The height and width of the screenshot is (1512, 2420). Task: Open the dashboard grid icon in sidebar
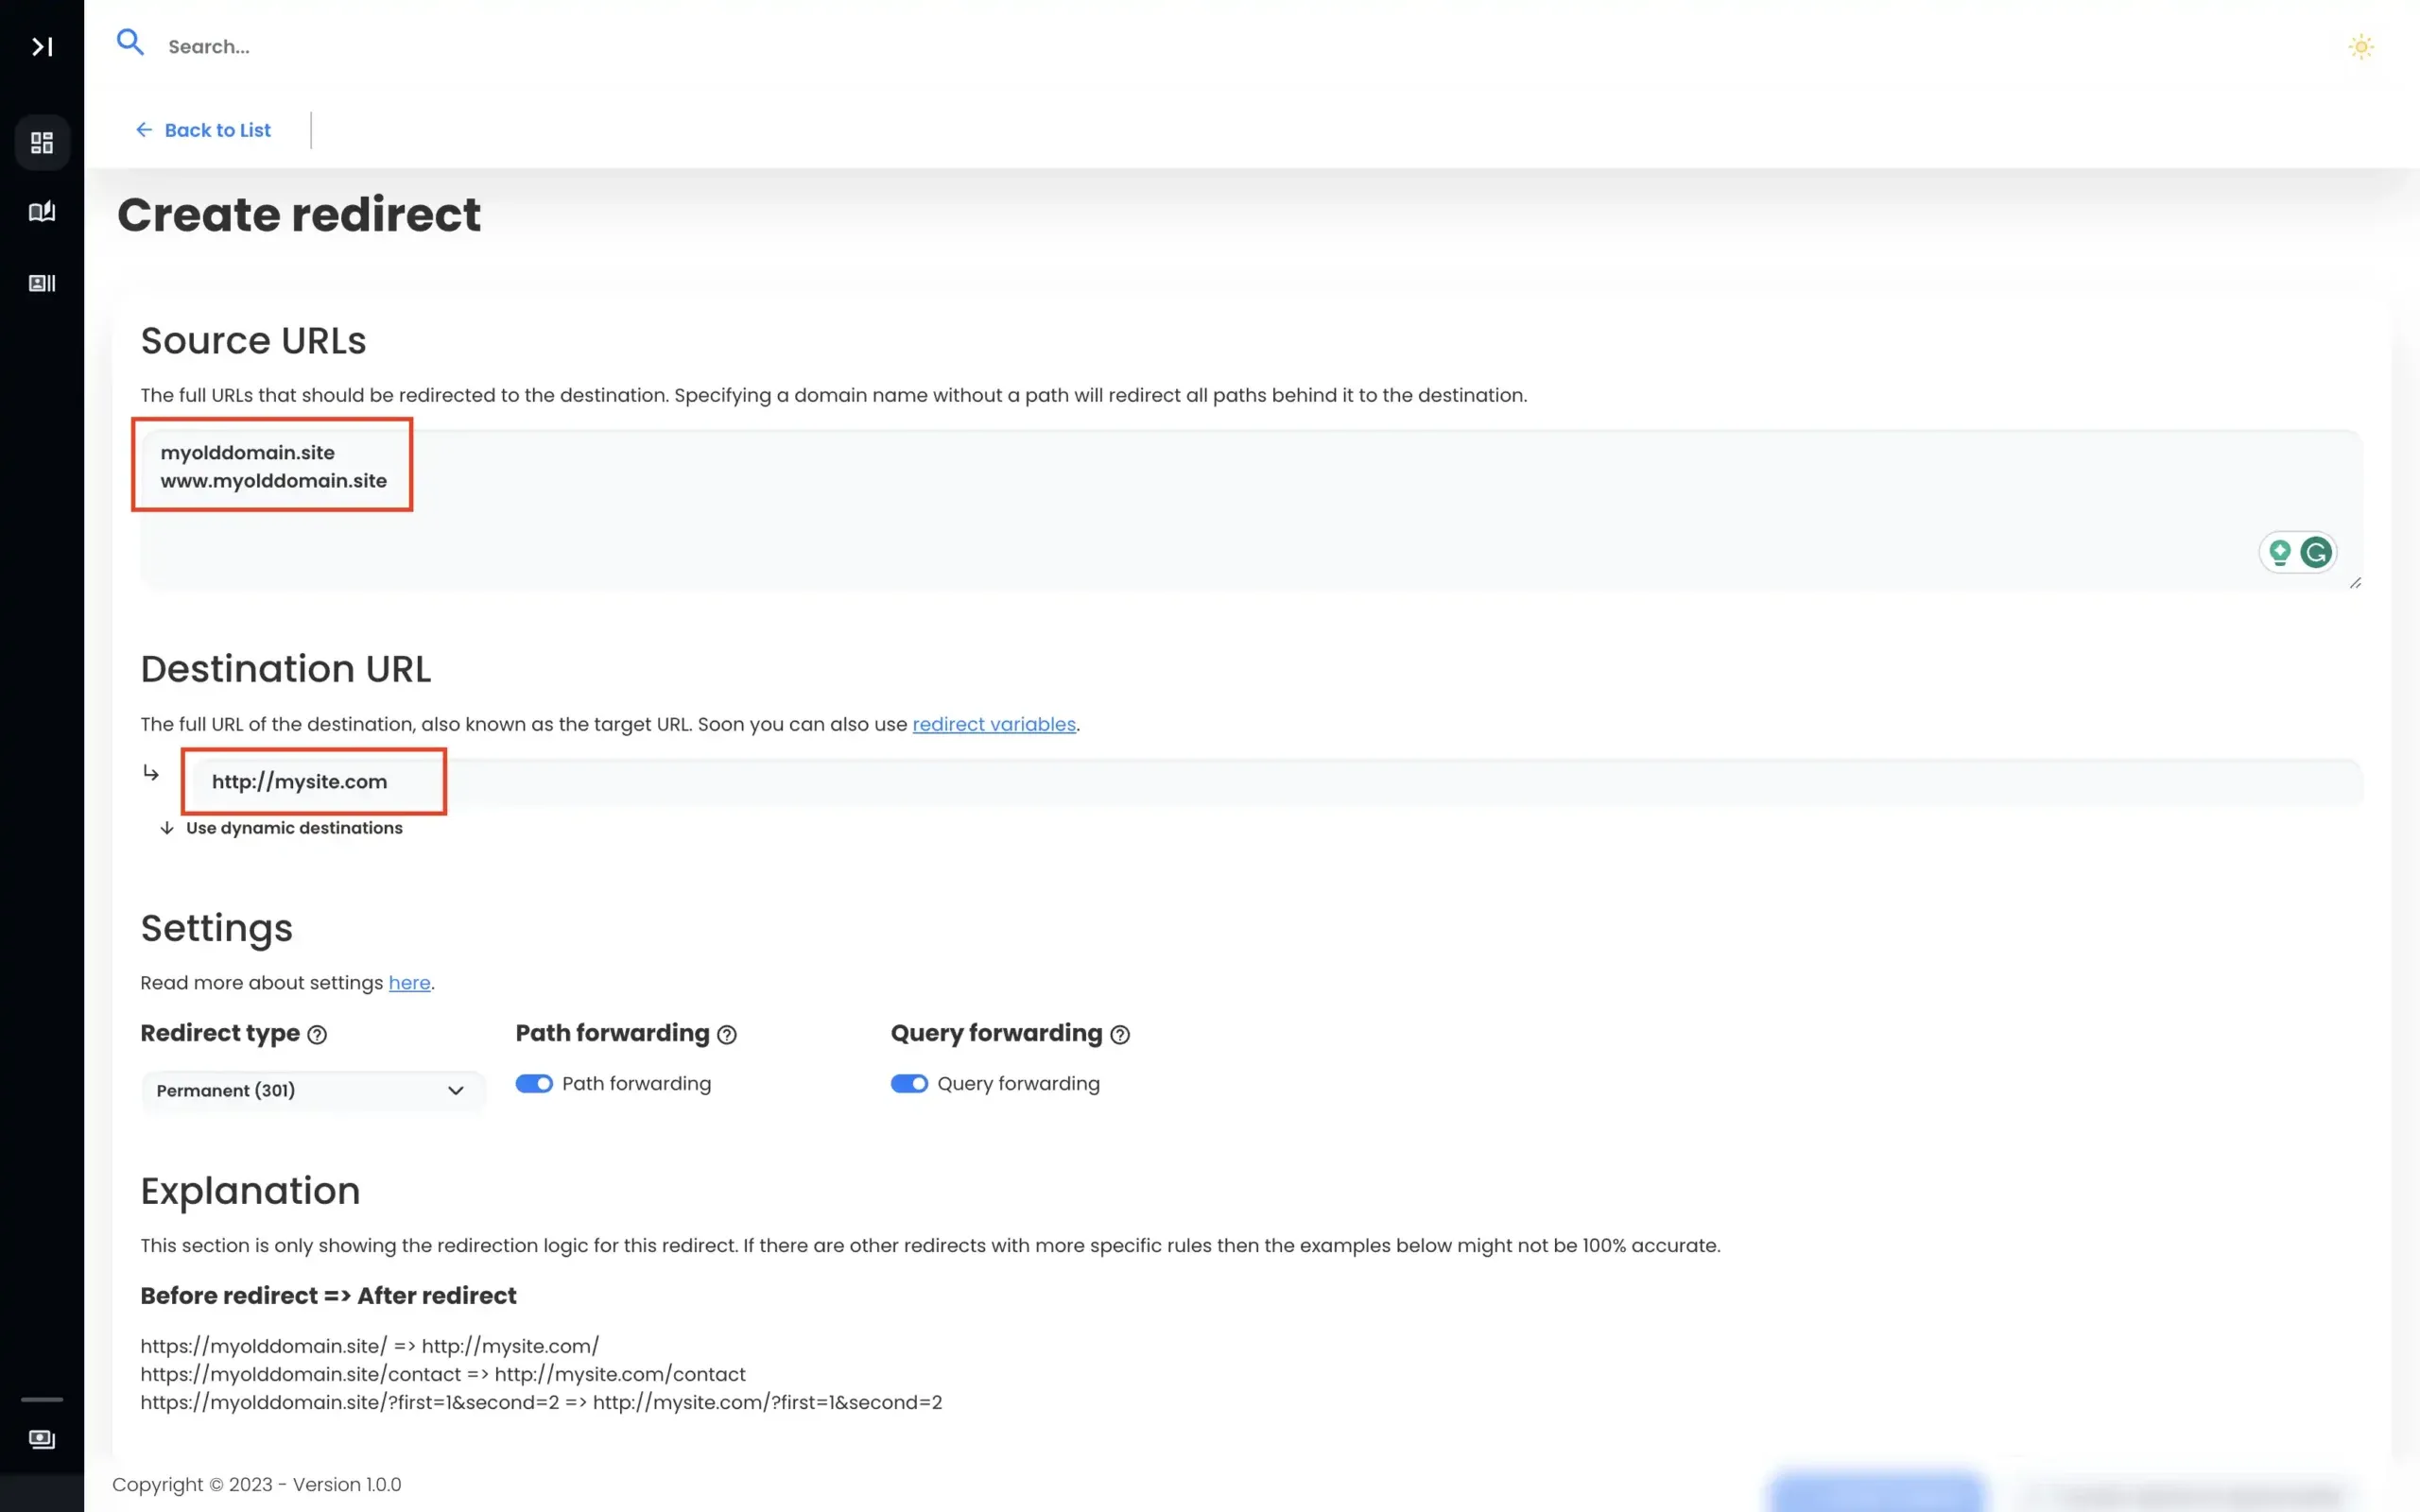tap(42, 142)
